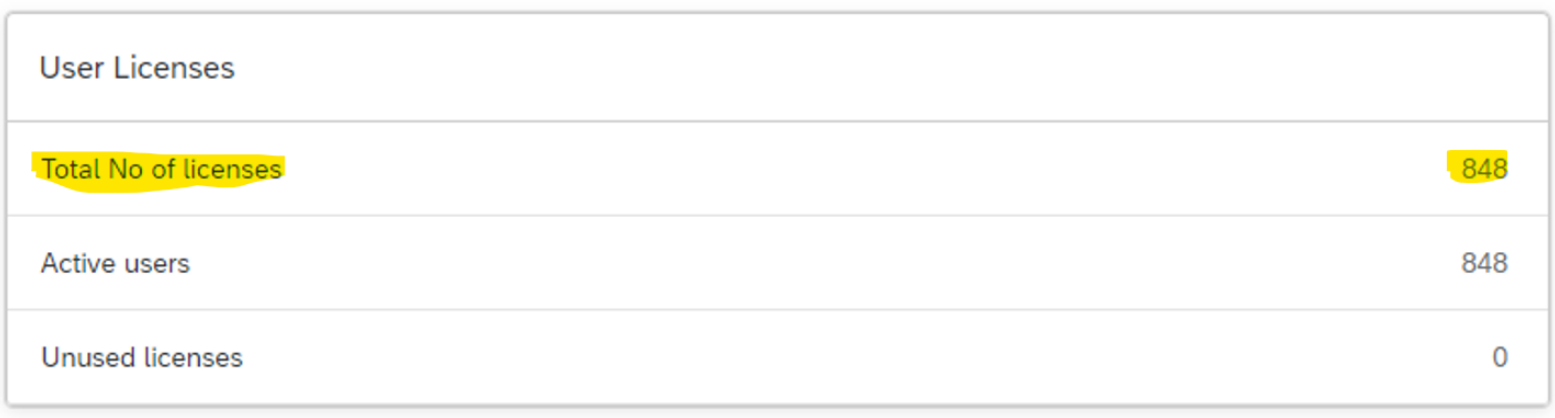Click the word Total in the highlighted label
Screen dimensions: 1555x418
tap(71, 170)
